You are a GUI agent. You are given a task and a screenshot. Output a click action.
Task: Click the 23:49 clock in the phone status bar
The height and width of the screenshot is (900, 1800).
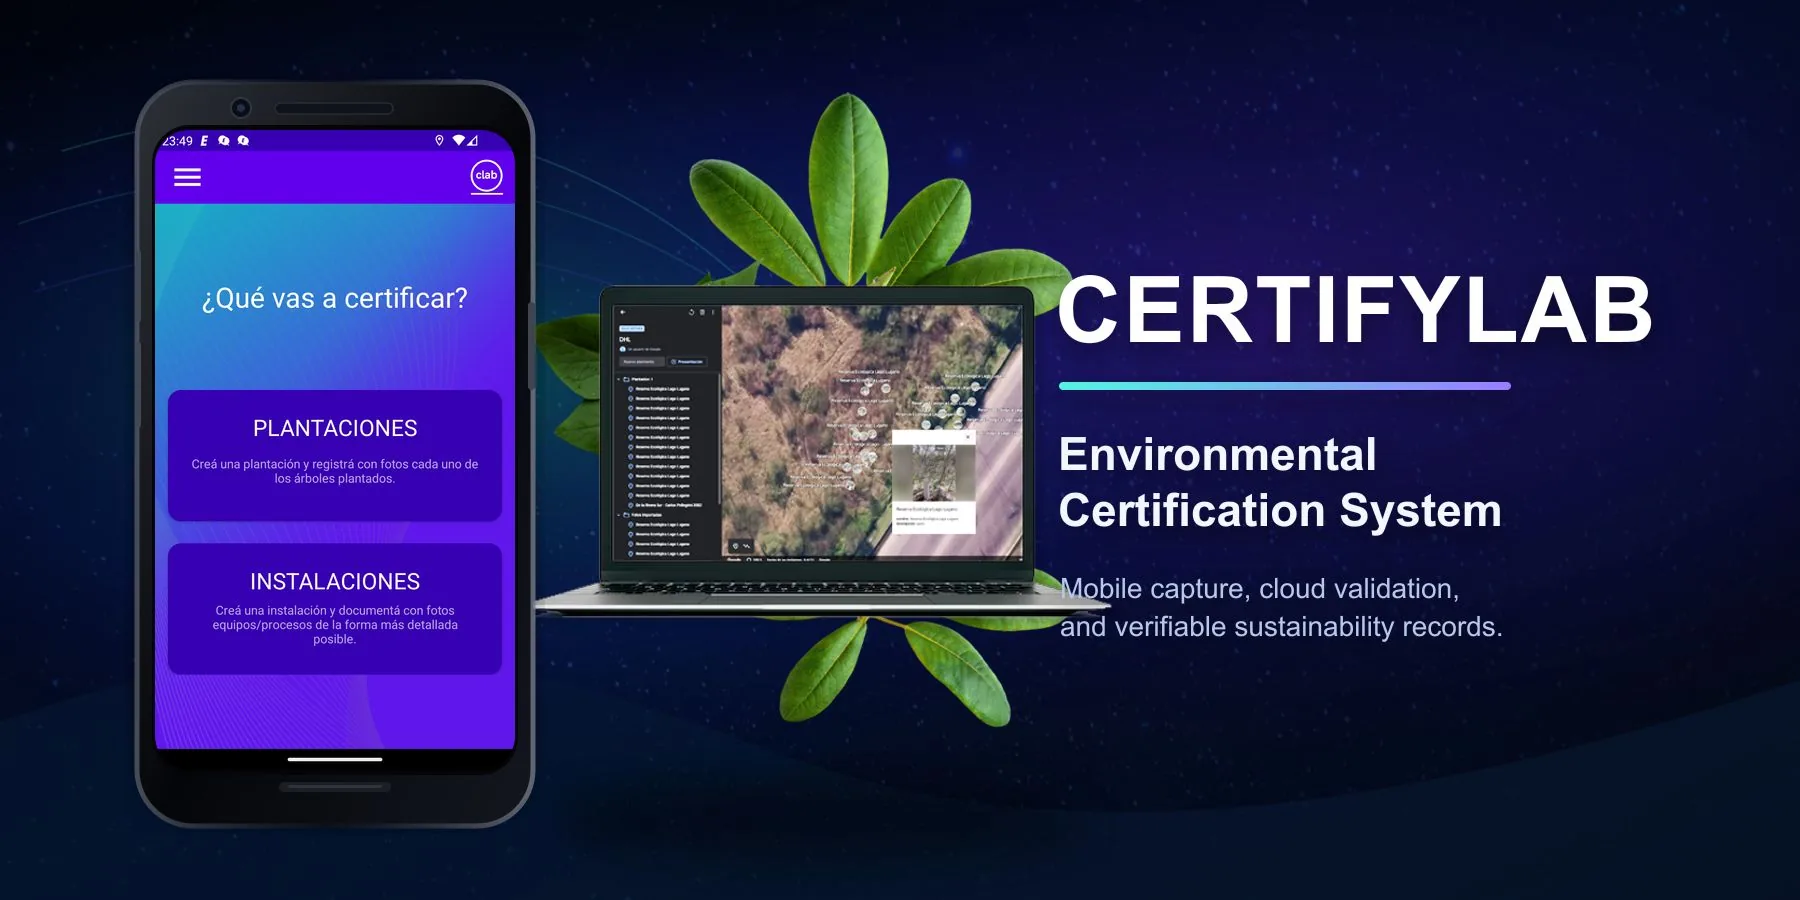click(178, 141)
